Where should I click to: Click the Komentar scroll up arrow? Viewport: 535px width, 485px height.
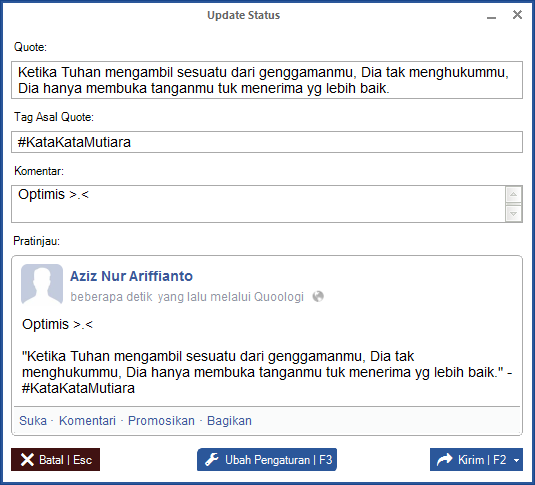coord(514,195)
